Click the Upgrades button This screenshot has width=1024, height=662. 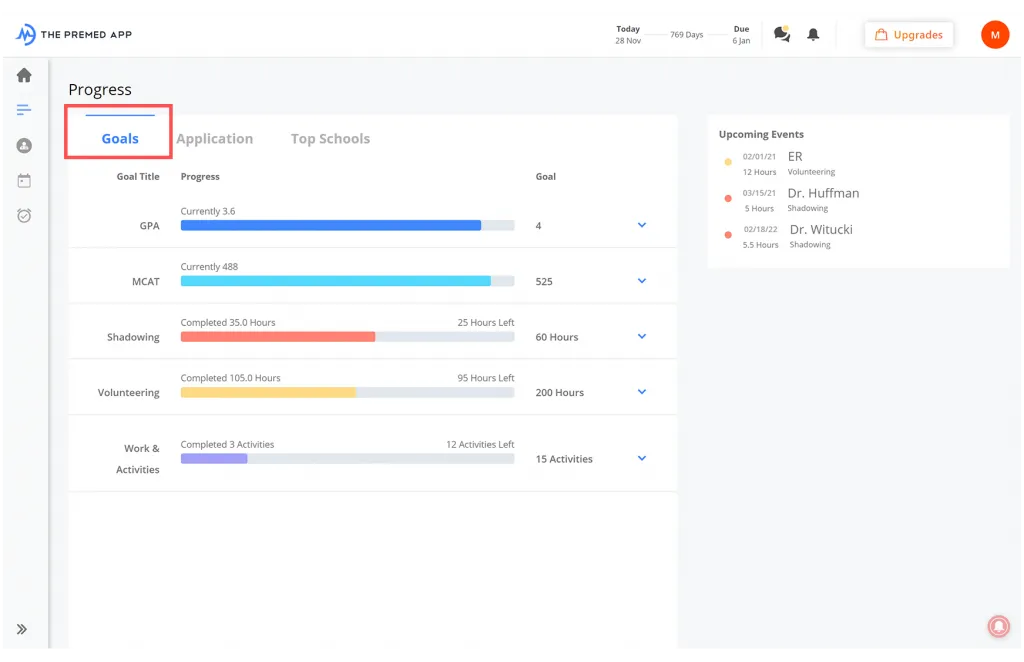pos(908,35)
